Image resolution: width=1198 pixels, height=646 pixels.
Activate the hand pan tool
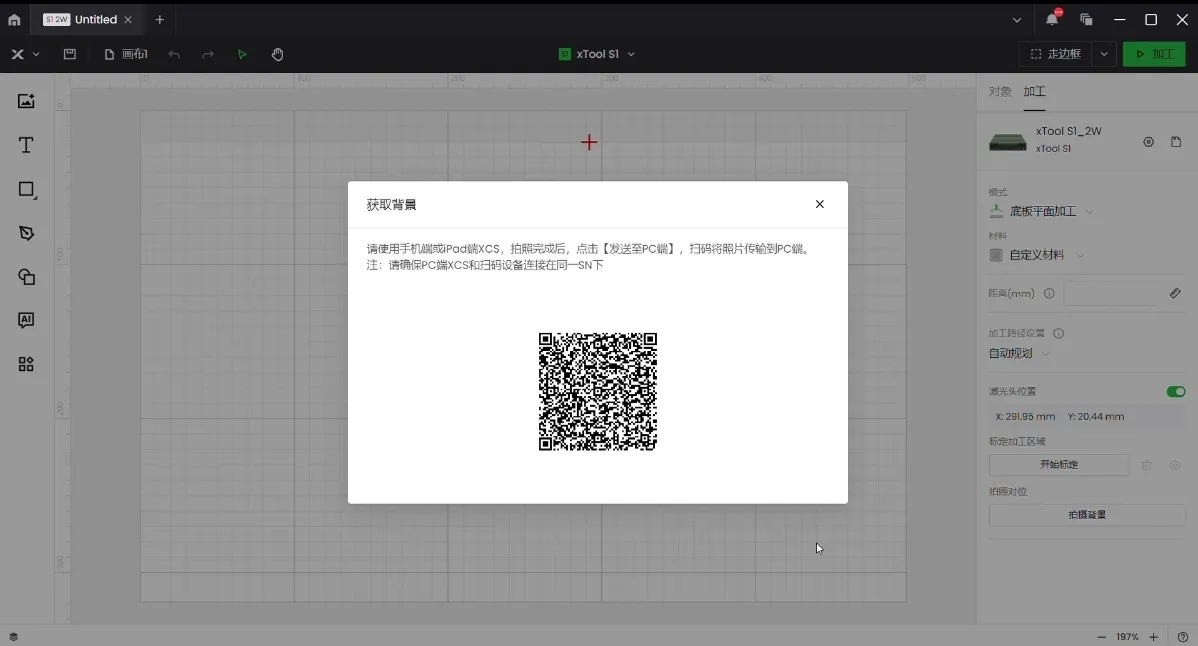(277, 54)
